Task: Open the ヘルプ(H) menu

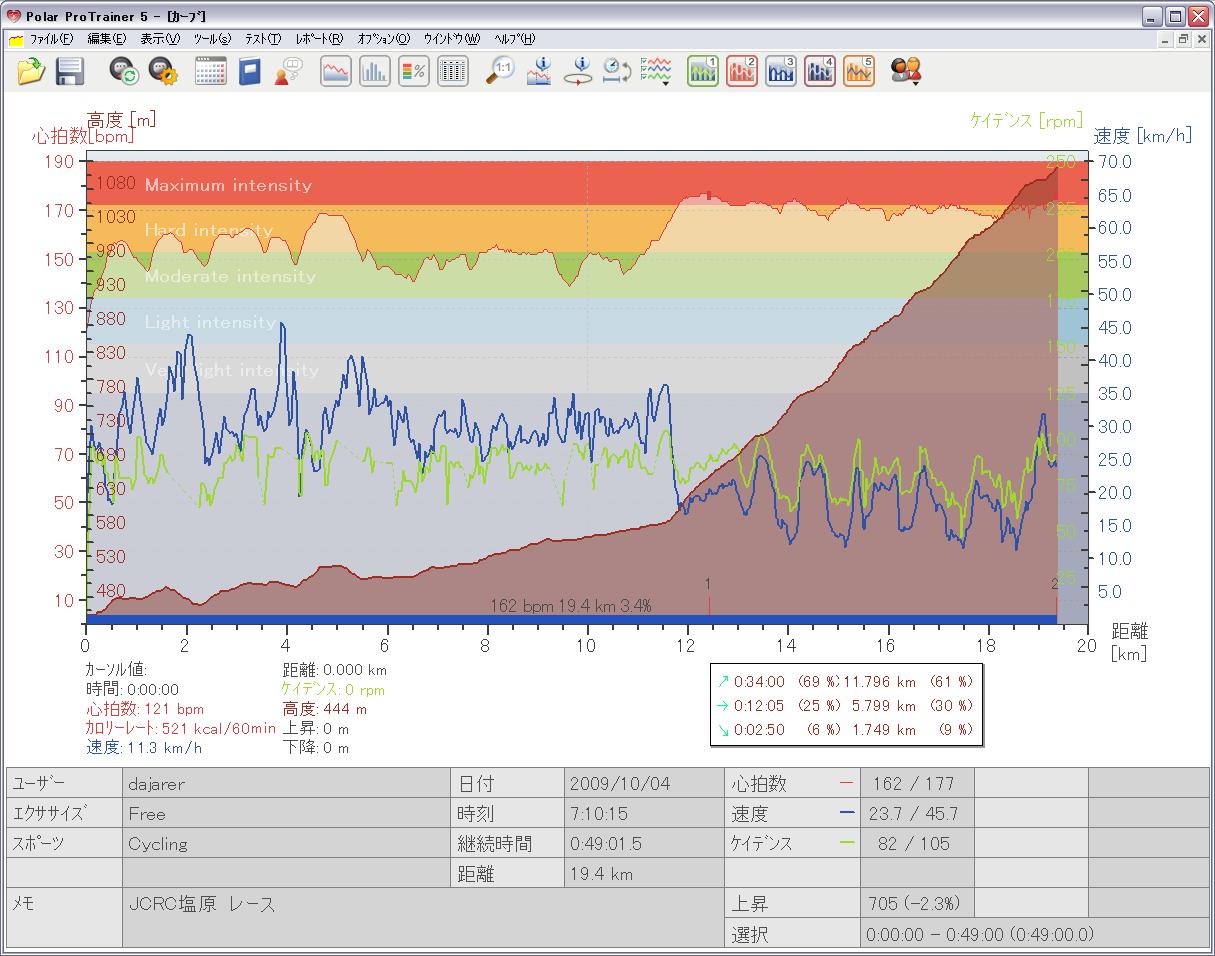Action: 515,39
